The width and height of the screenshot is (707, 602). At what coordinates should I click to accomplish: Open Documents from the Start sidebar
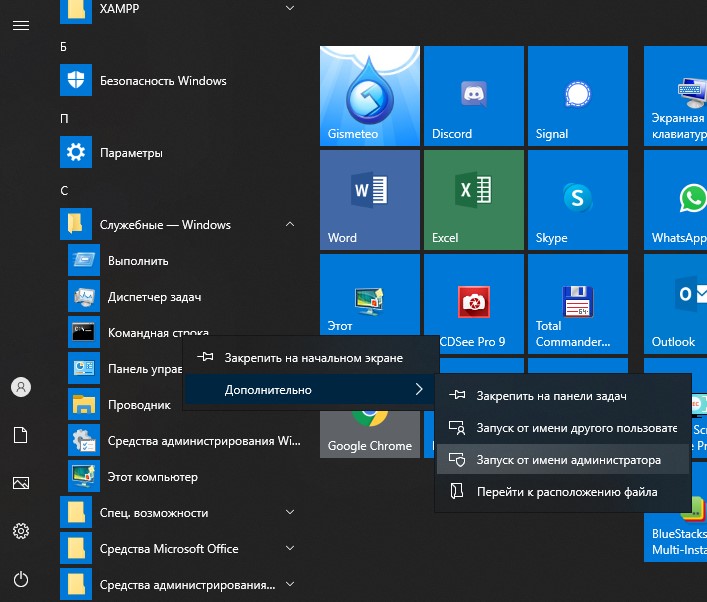[x=21, y=435]
